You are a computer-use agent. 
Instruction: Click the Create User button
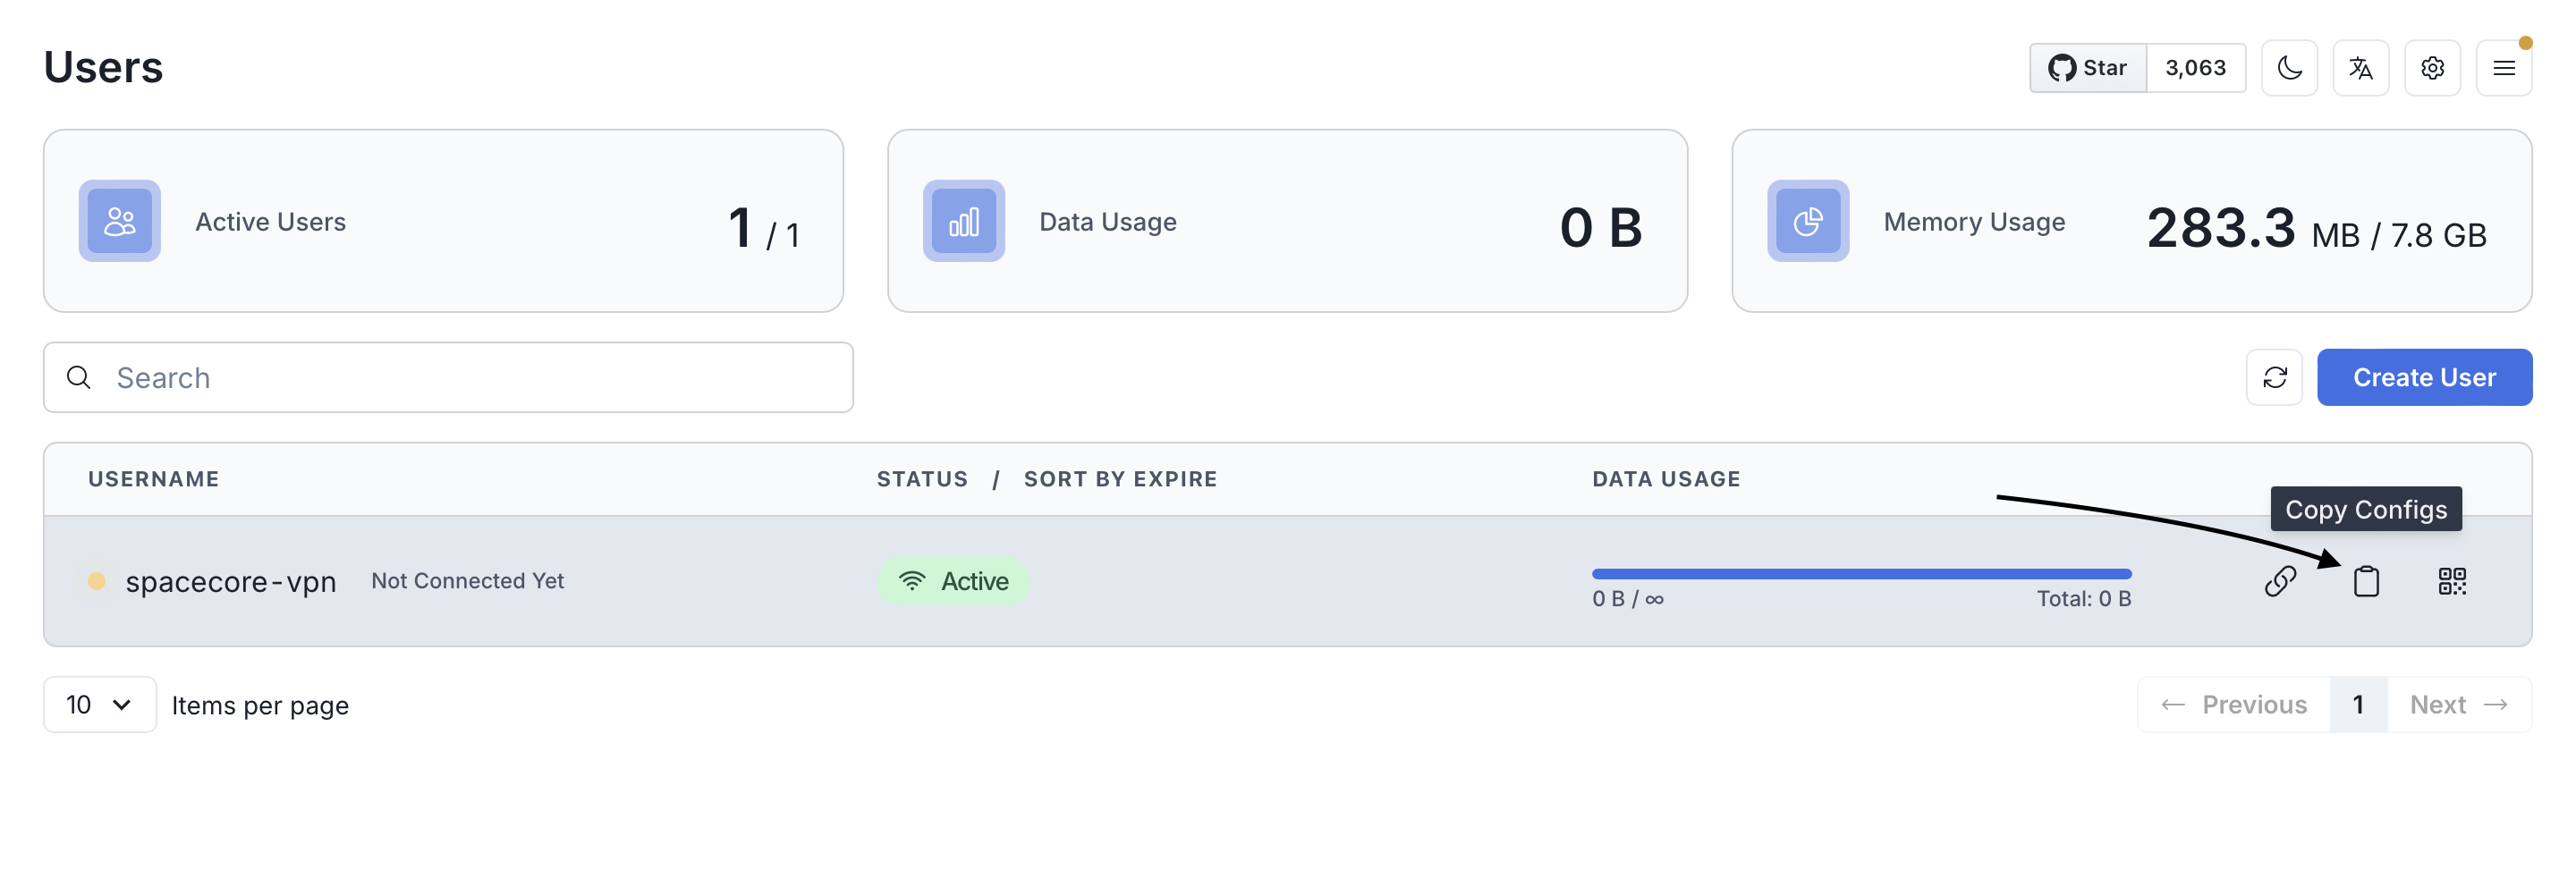2424,377
